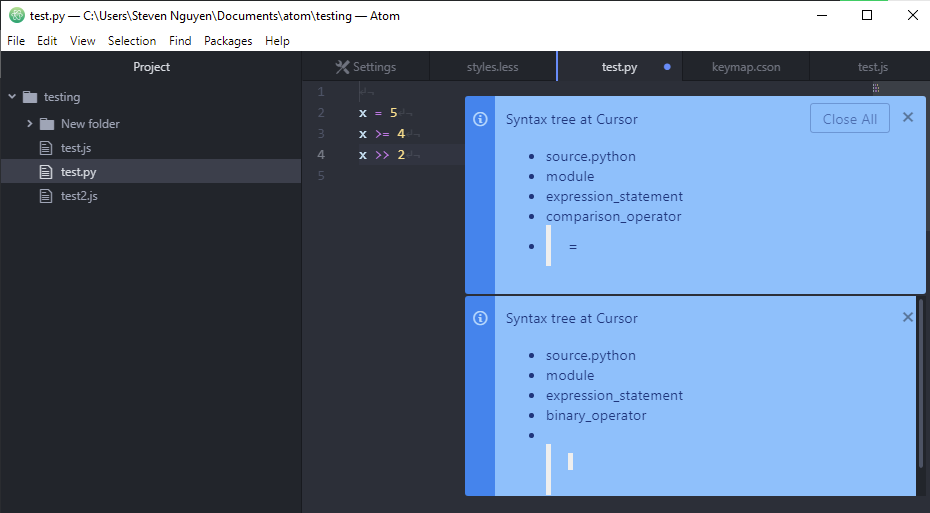Click line number 4 in gutter
Image resolution: width=930 pixels, height=513 pixels.
(321, 155)
